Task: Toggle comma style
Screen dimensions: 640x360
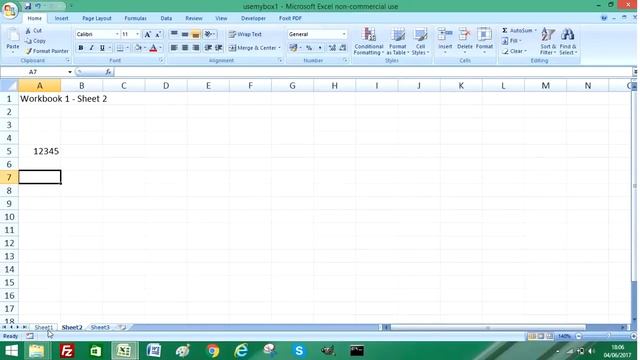Action: click(x=320, y=48)
